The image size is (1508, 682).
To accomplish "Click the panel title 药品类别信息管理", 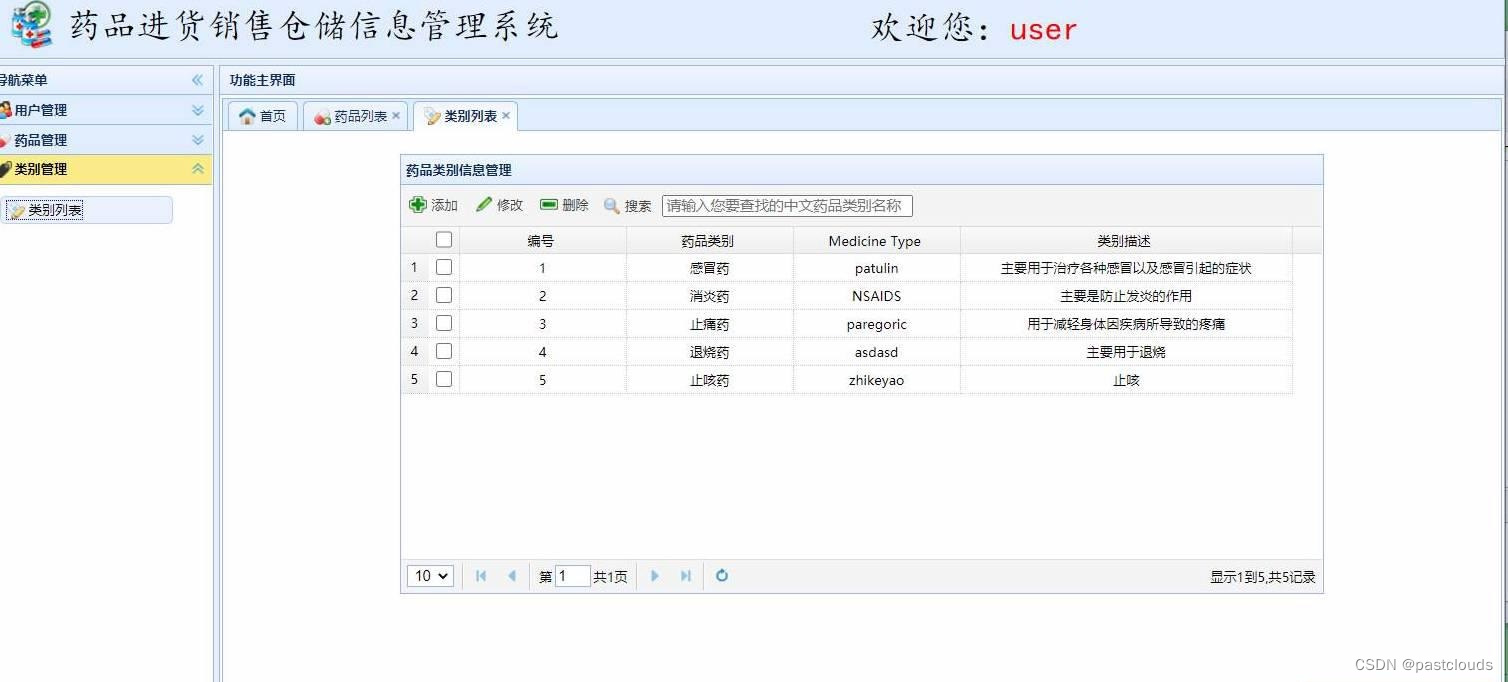I will click(x=458, y=171).
